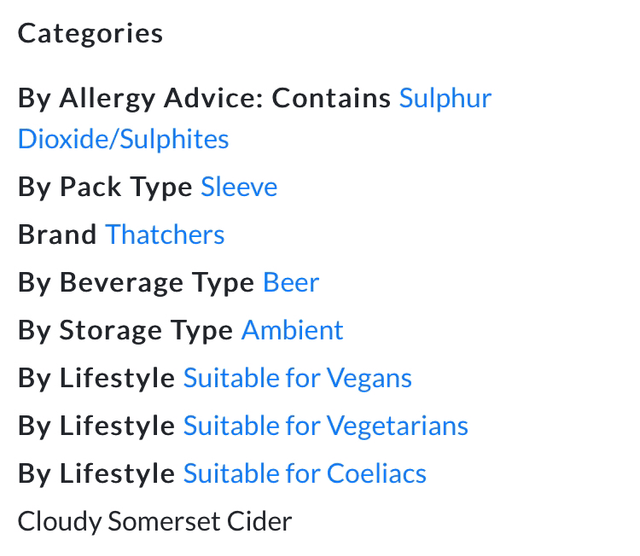
Task: Visit the Suitable for Coeliacs link
Action: pyautogui.click(x=304, y=474)
